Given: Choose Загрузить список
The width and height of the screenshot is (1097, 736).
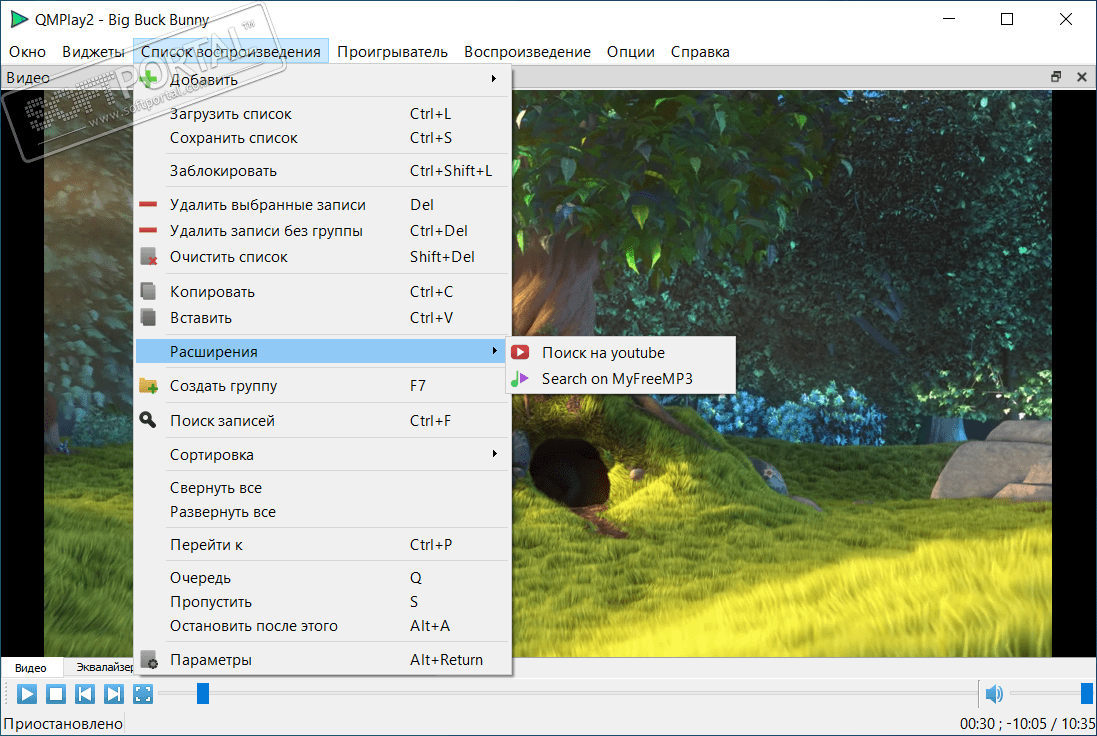Looking at the screenshot, I should point(322,113).
